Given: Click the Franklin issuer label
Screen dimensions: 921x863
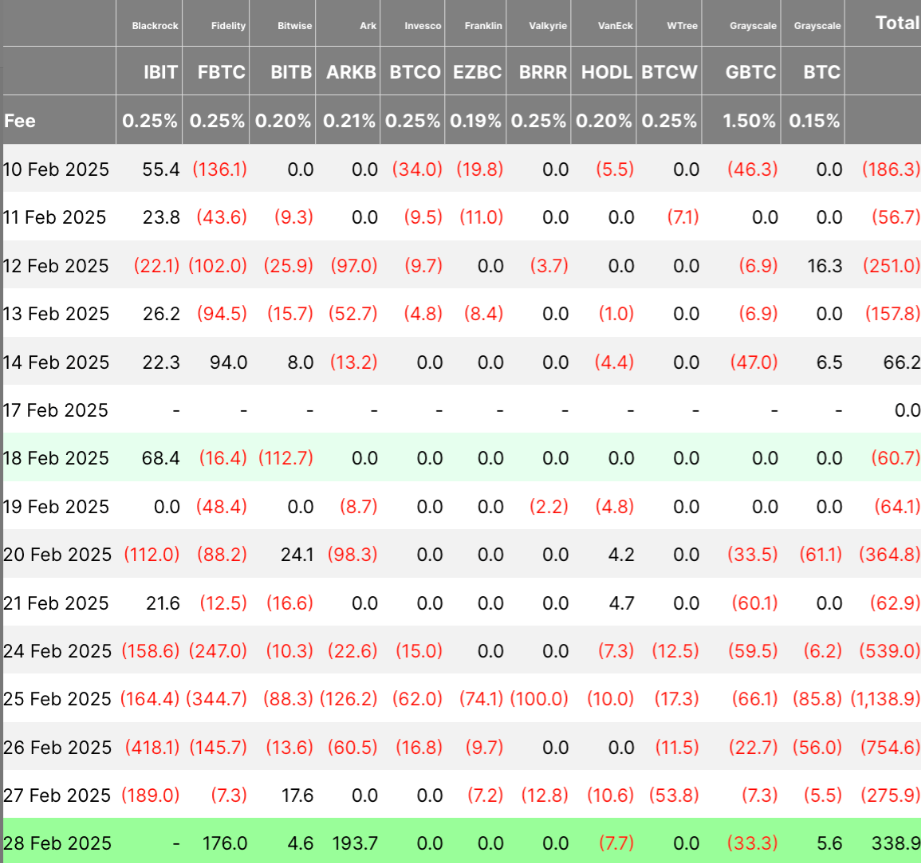Looking at the screenshot, I should (x=483, y=26).
